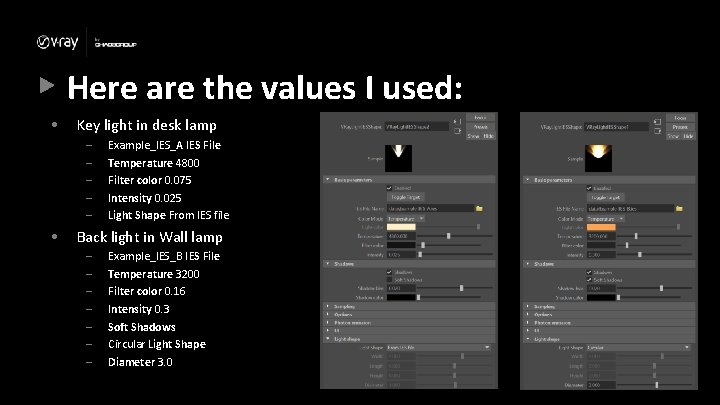The image size is (720, 405).
Task: Collapse Basic parameters section in left panel
Action: tap(409, 180)
